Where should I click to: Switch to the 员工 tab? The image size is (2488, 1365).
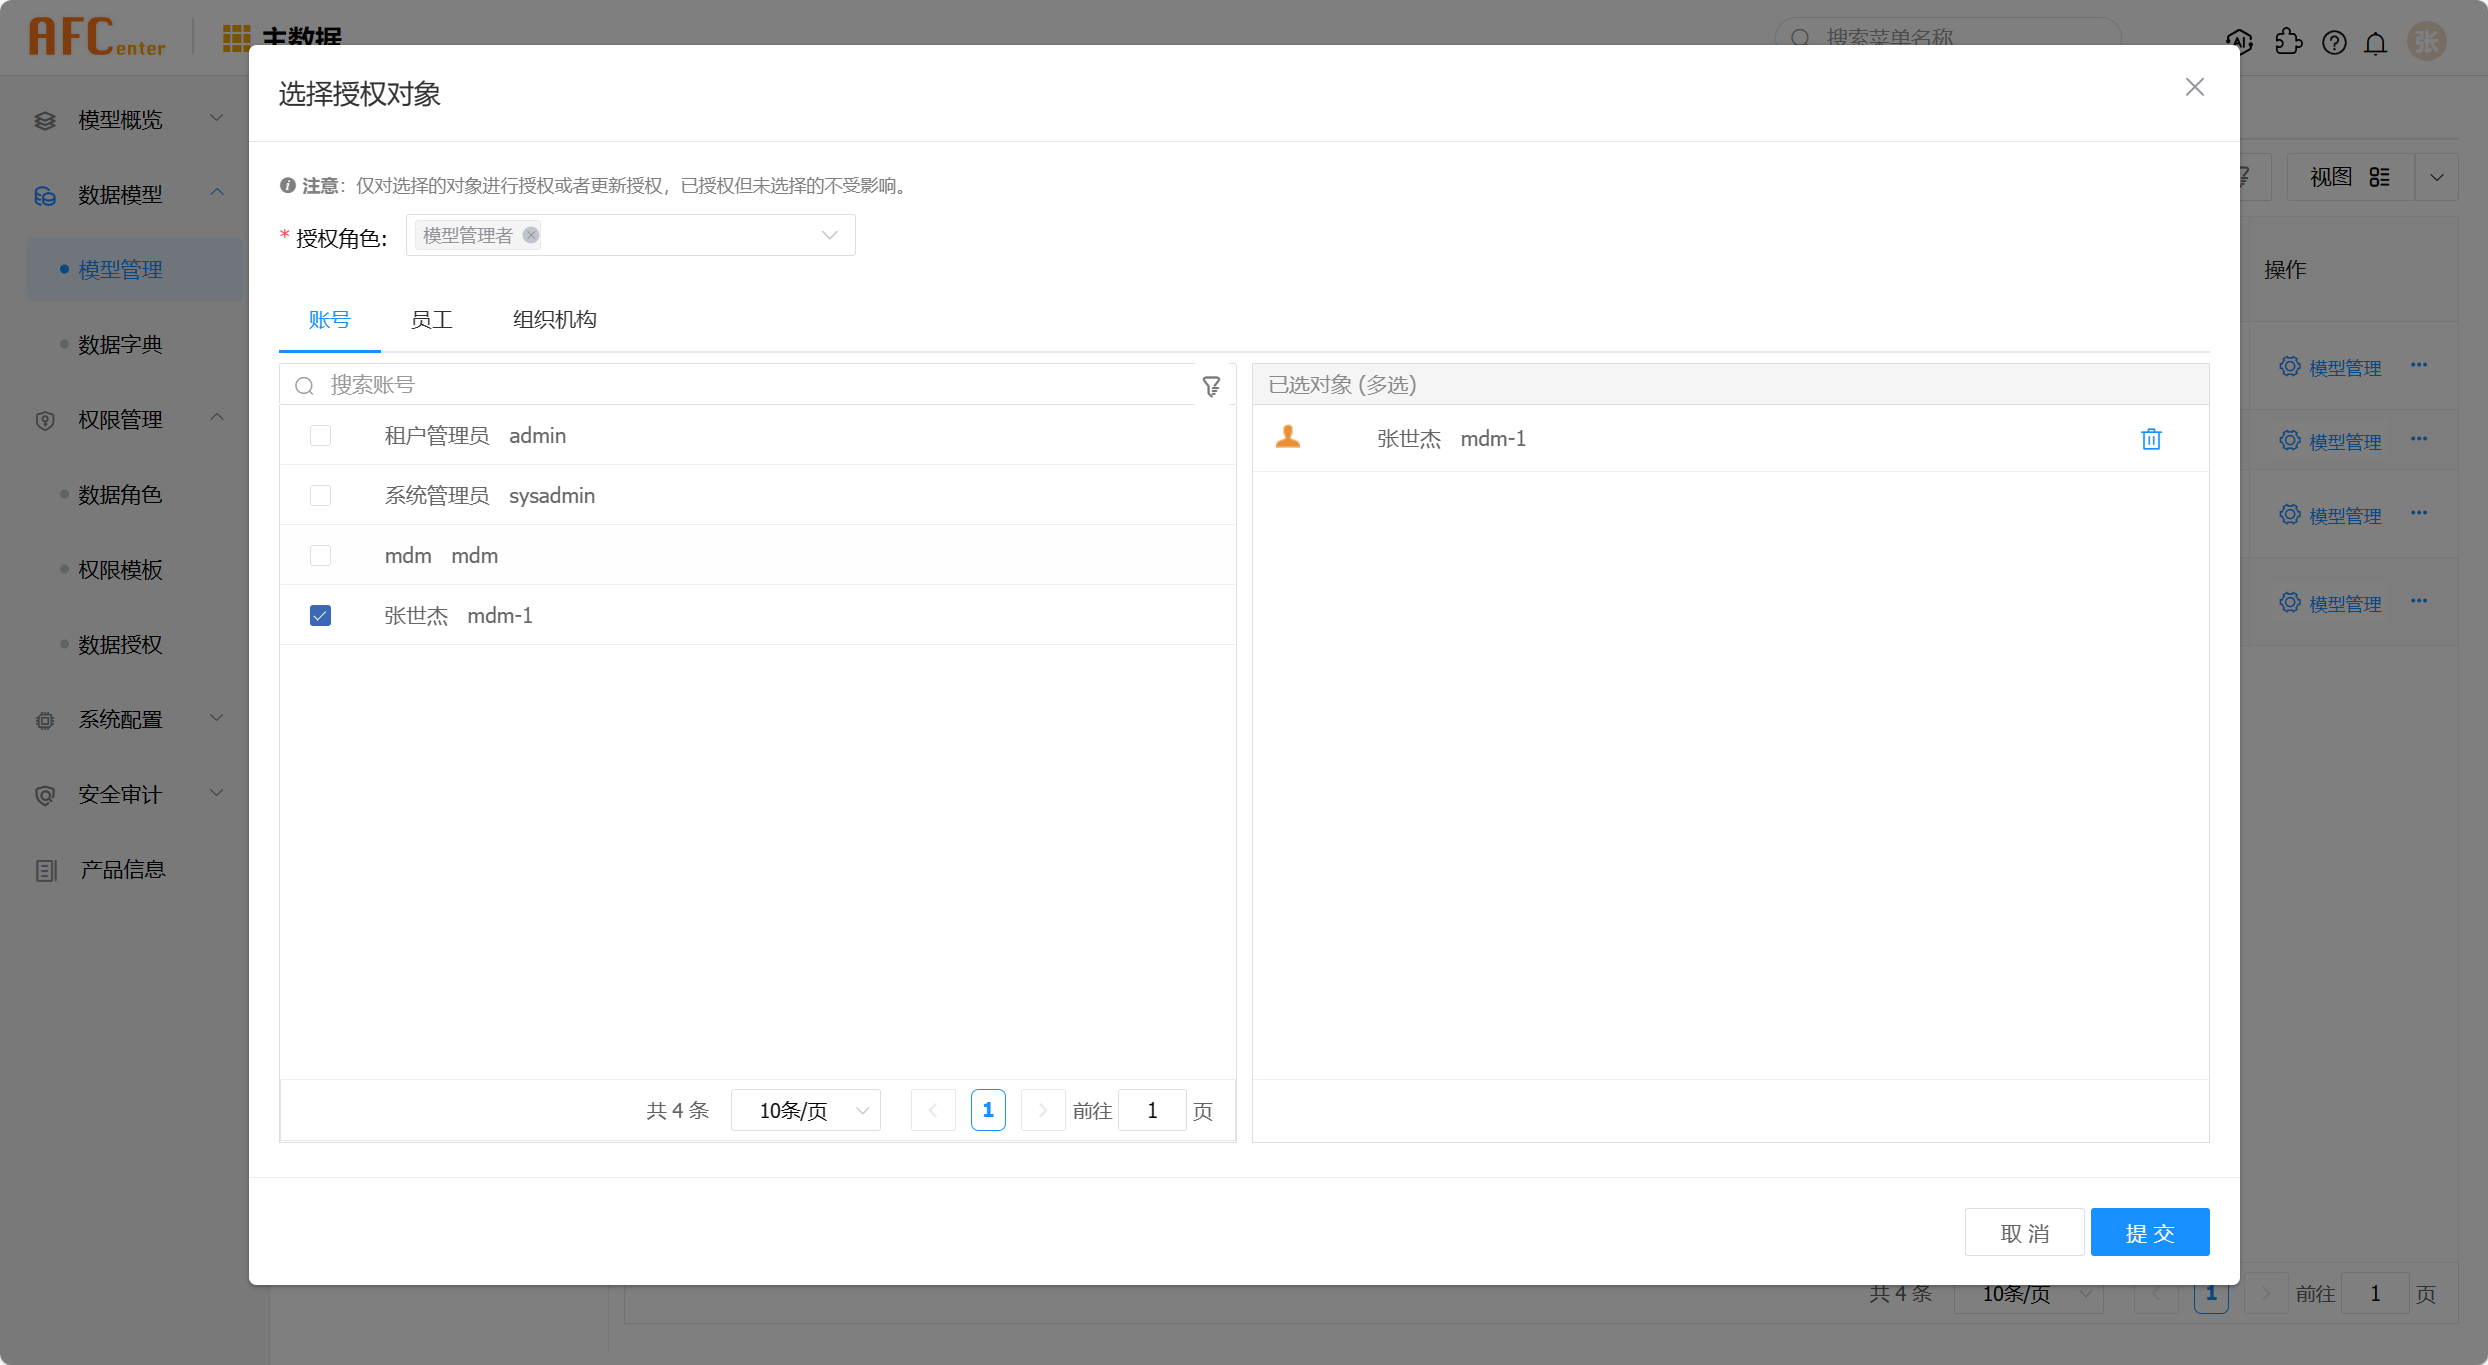pyautogui.click(x=432, y=320)
